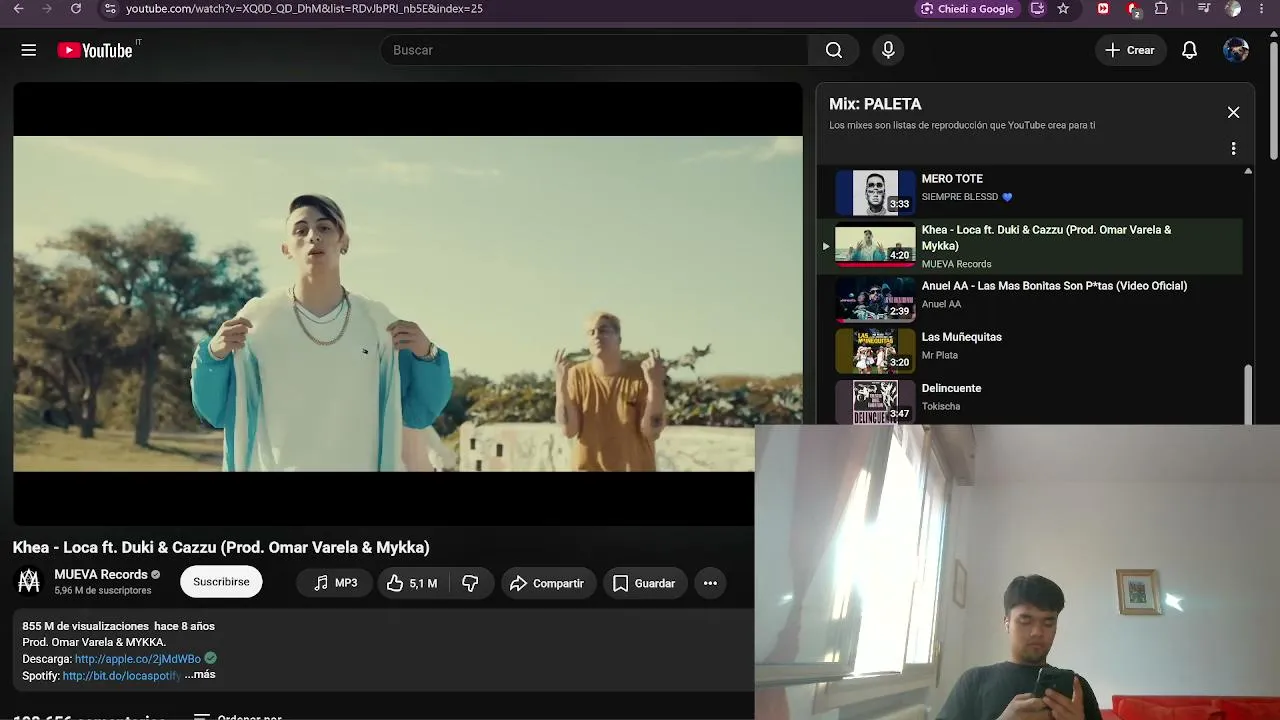Go to the YouTube home logo
1280x720 pixels.
pos(95,50)
